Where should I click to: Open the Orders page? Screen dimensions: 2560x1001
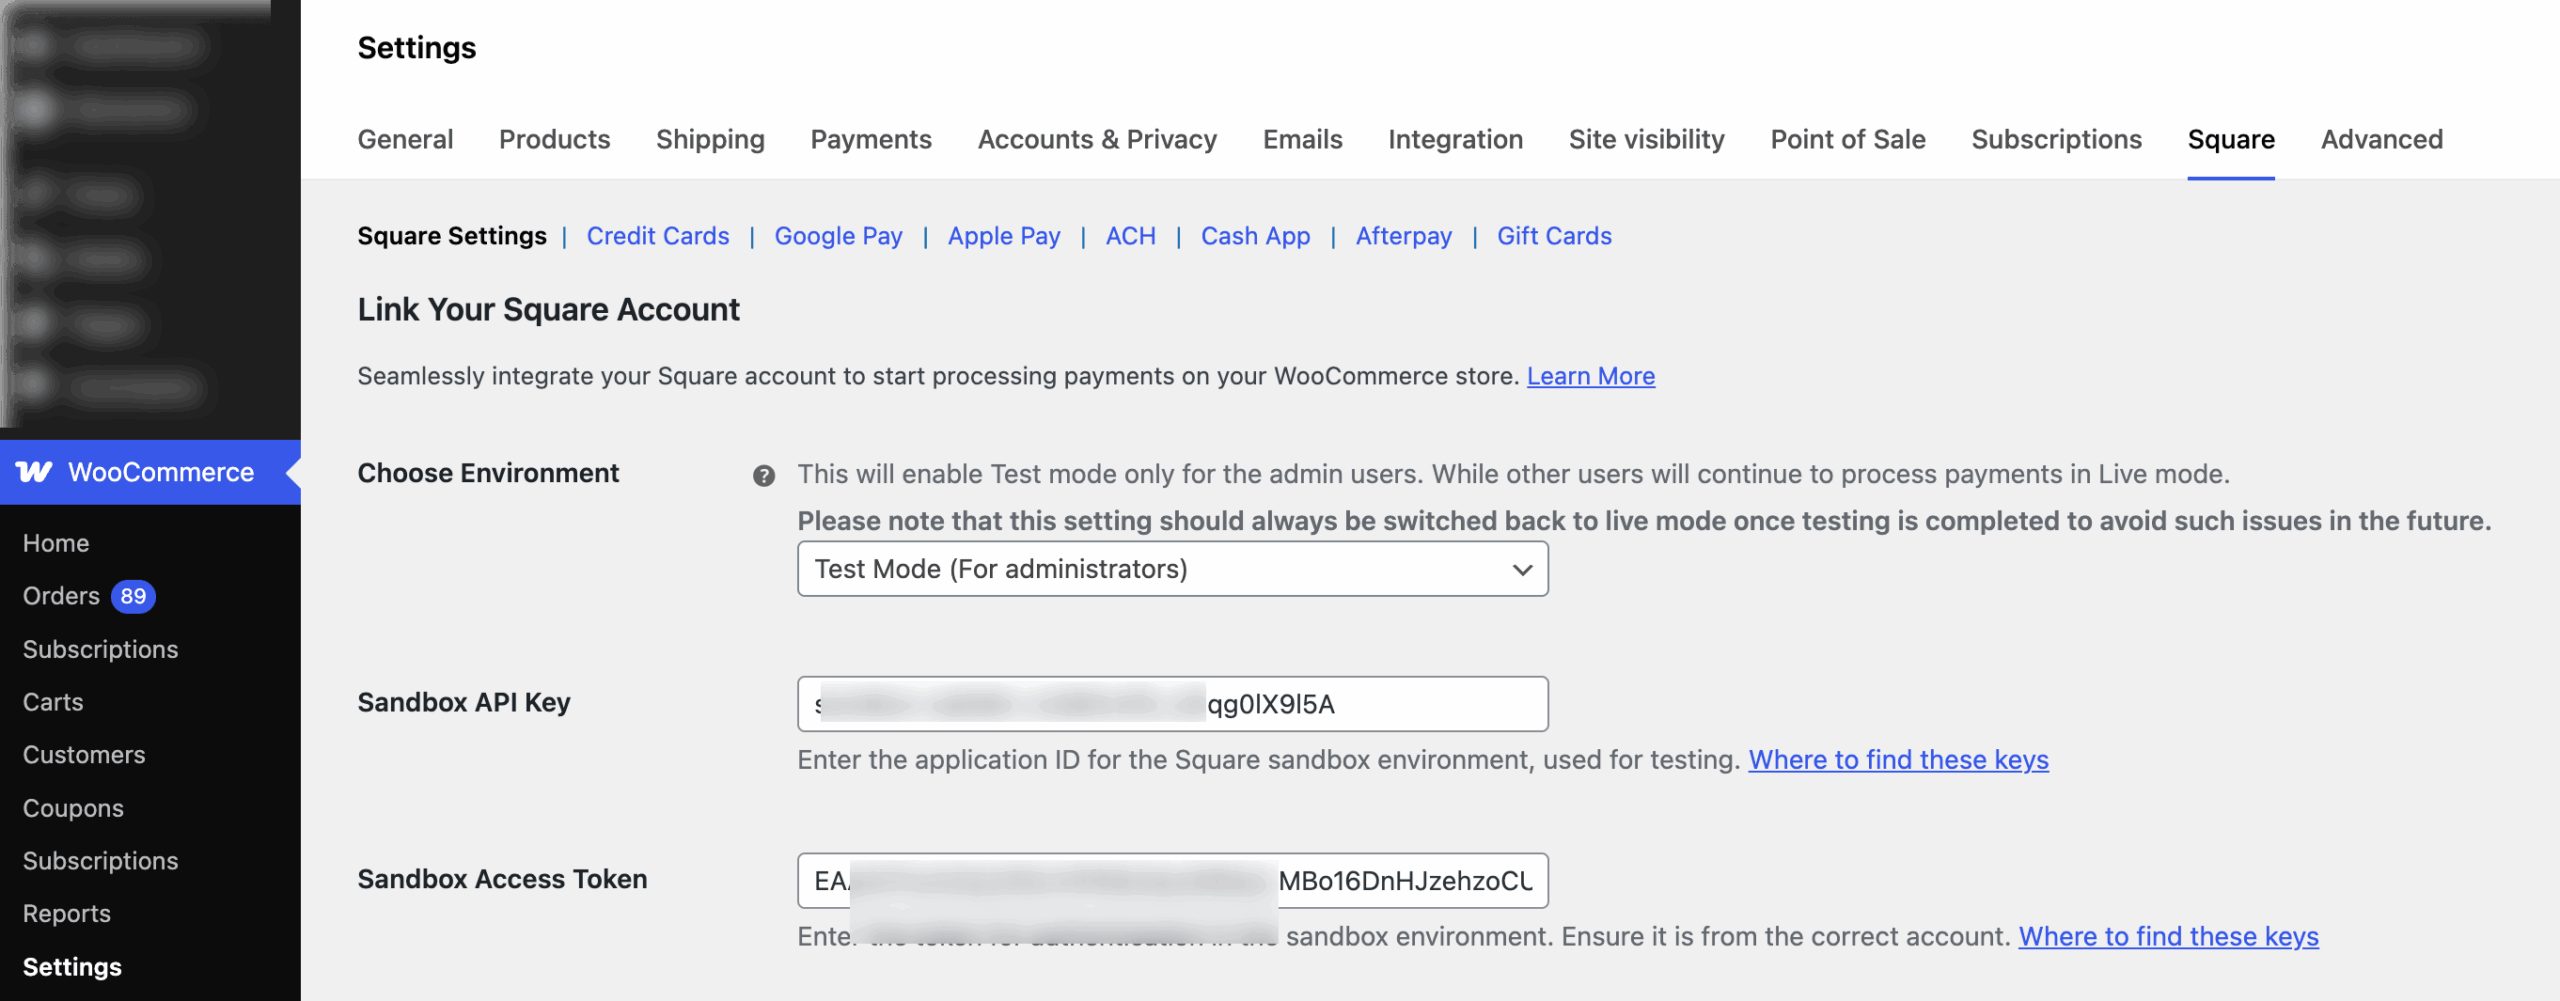pos(61,596)
